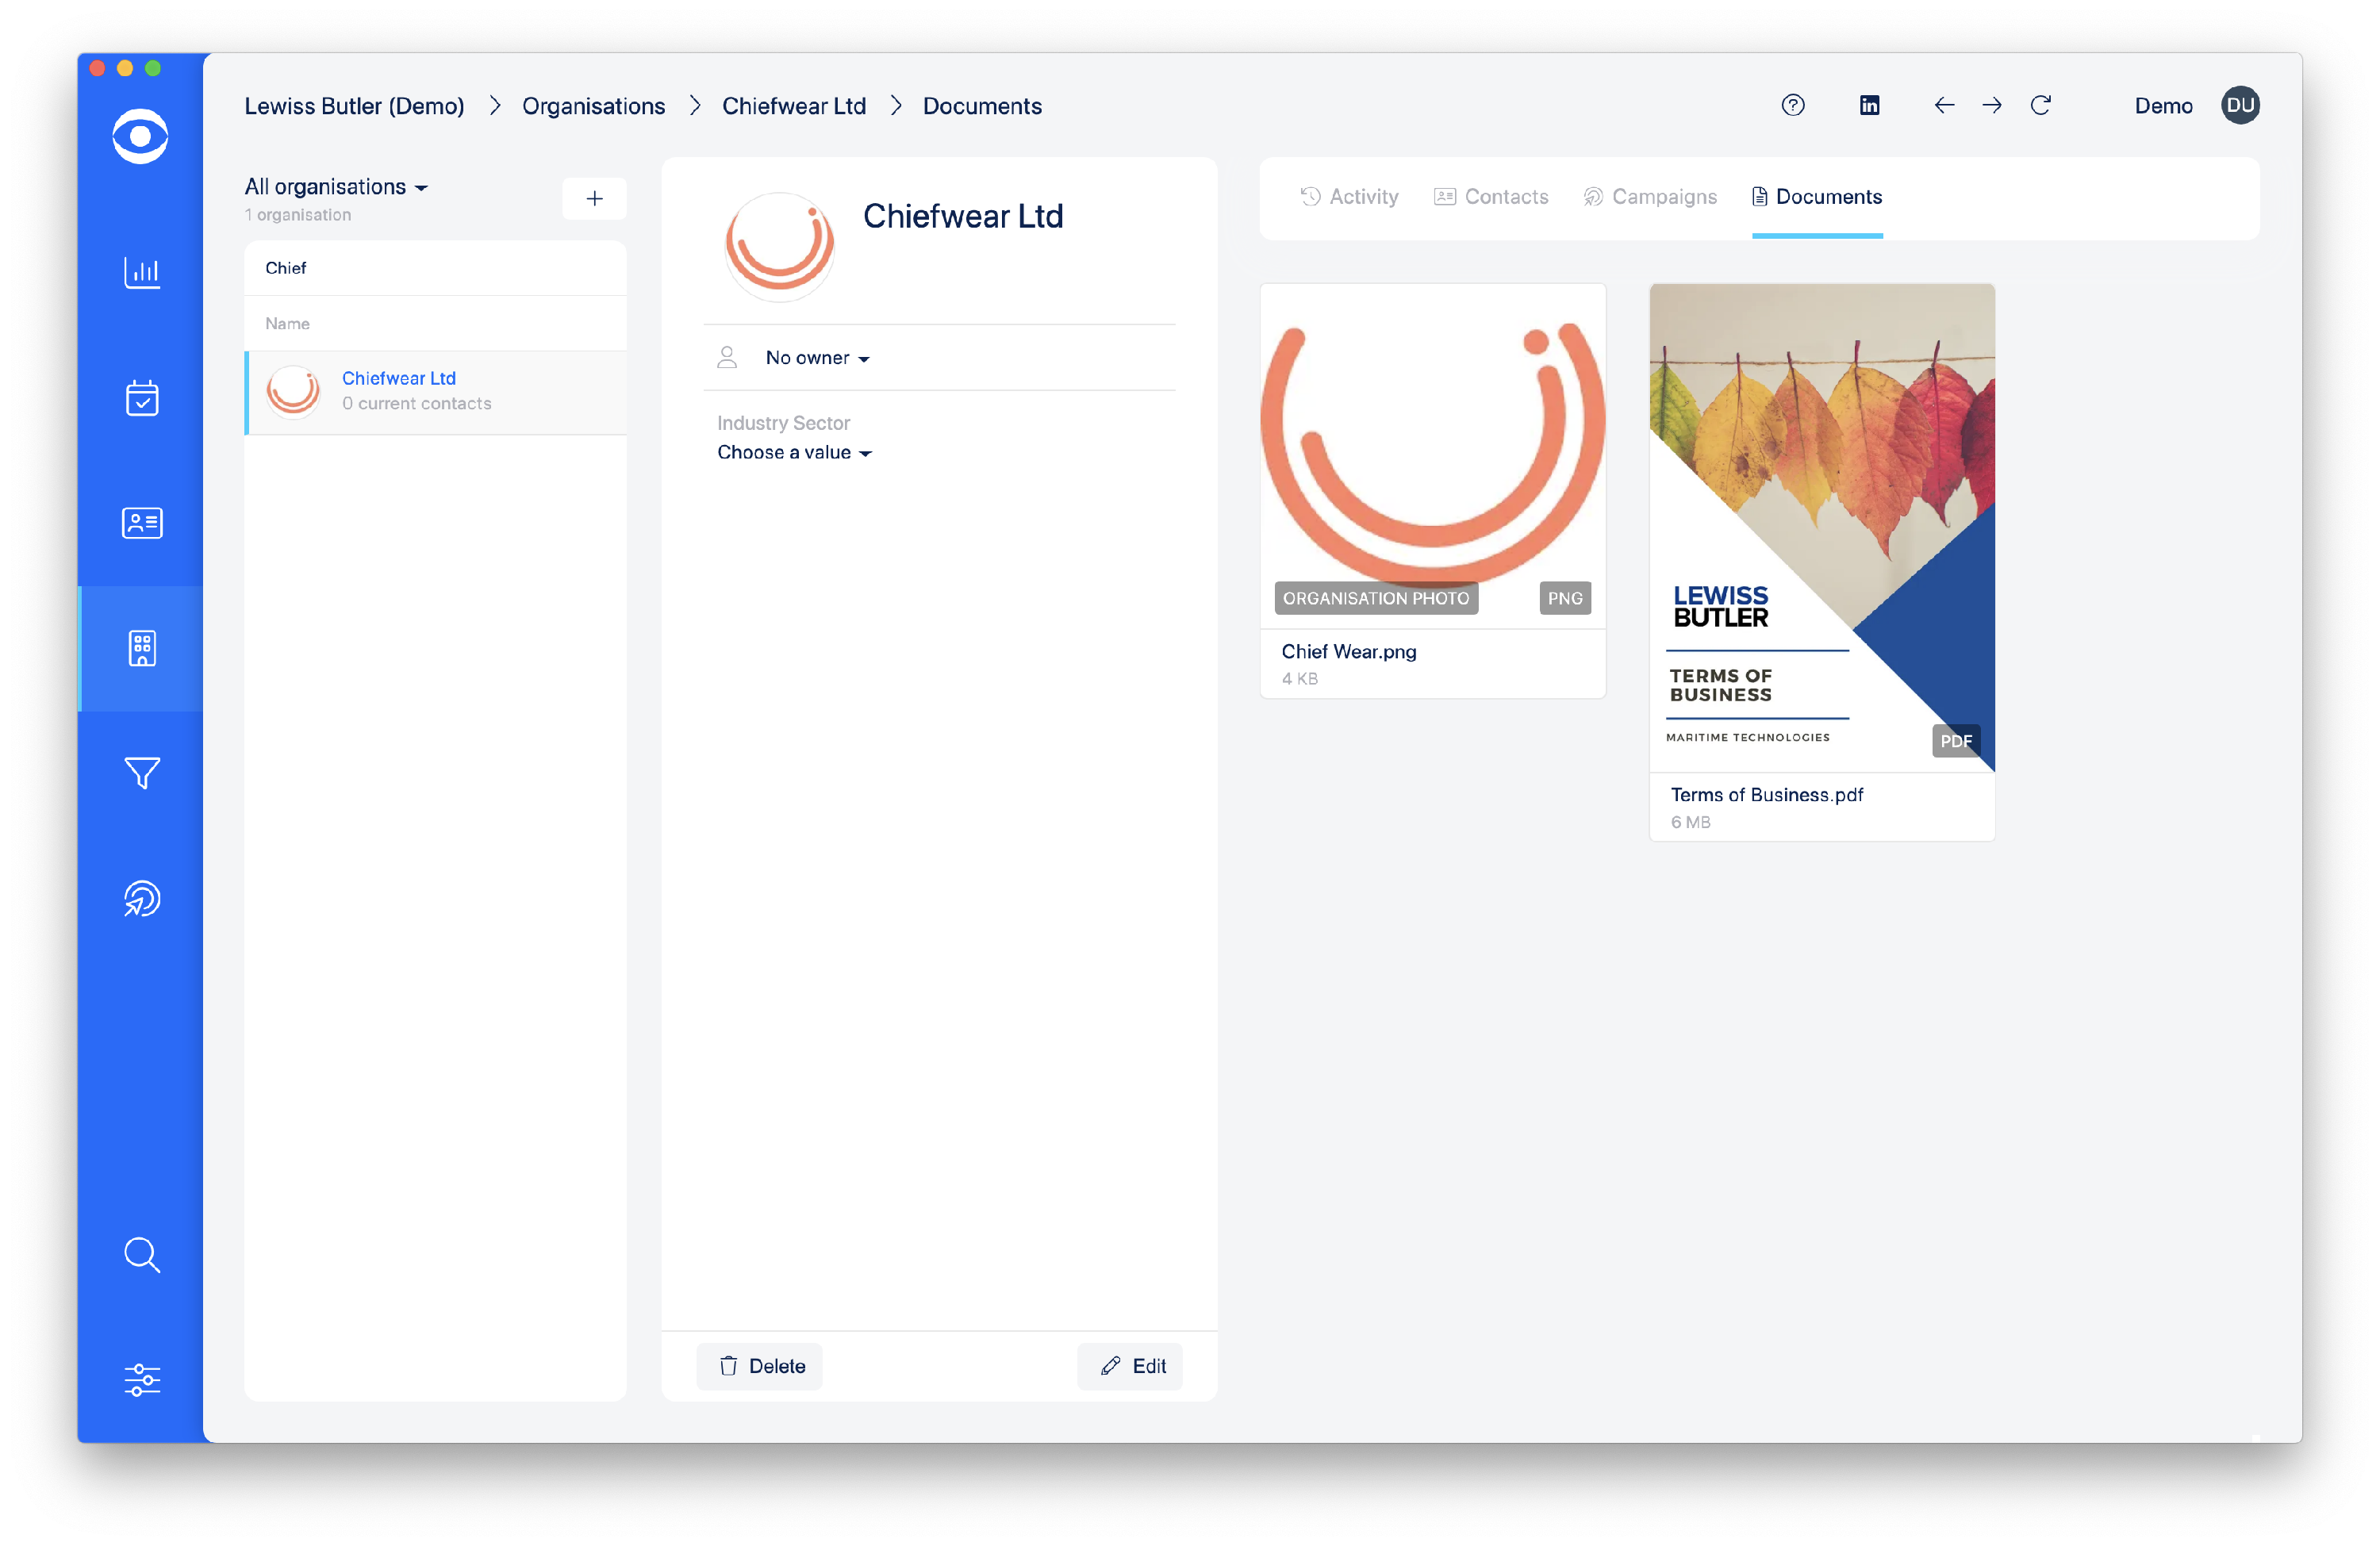Expand the All organisations dropdown
2380x1546 pixels.
click(x=336, y=187)
